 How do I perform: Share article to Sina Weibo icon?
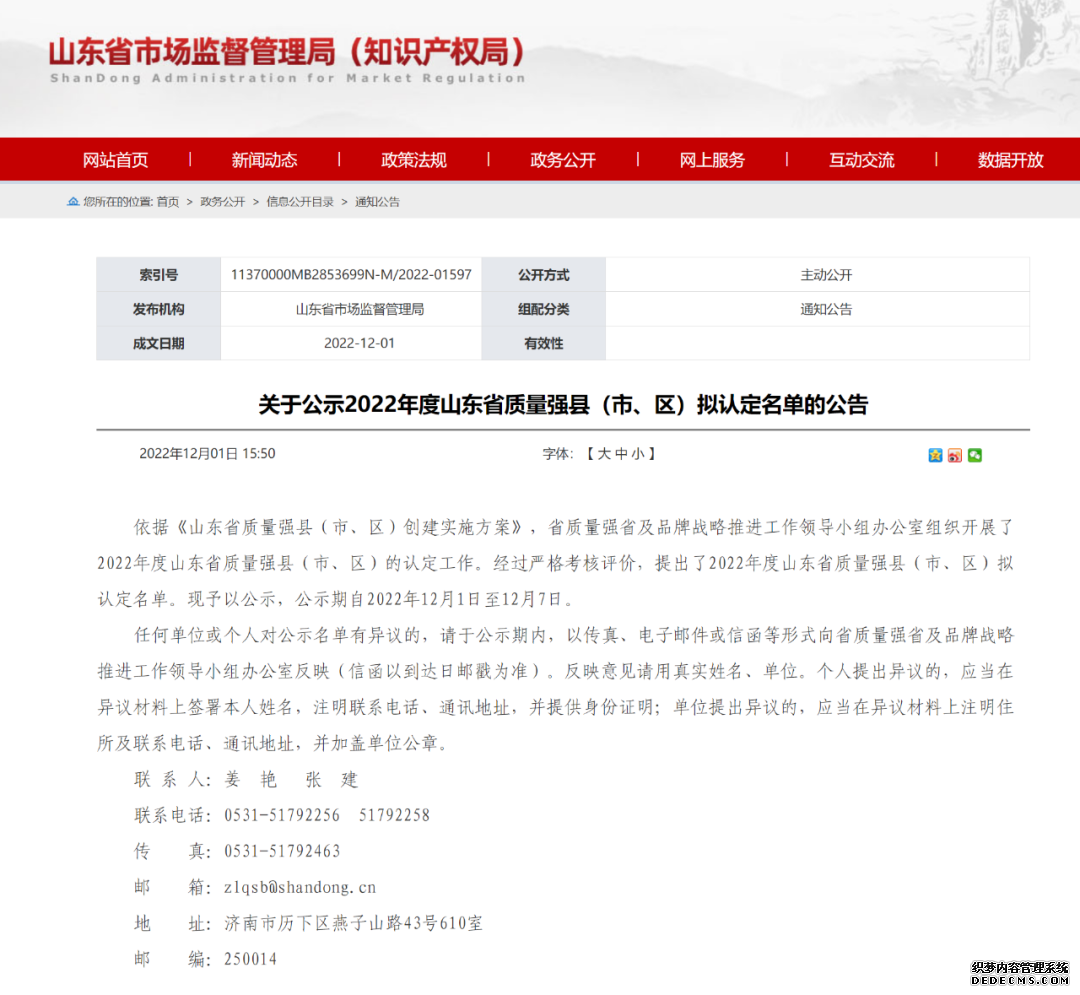click(955, 455)
